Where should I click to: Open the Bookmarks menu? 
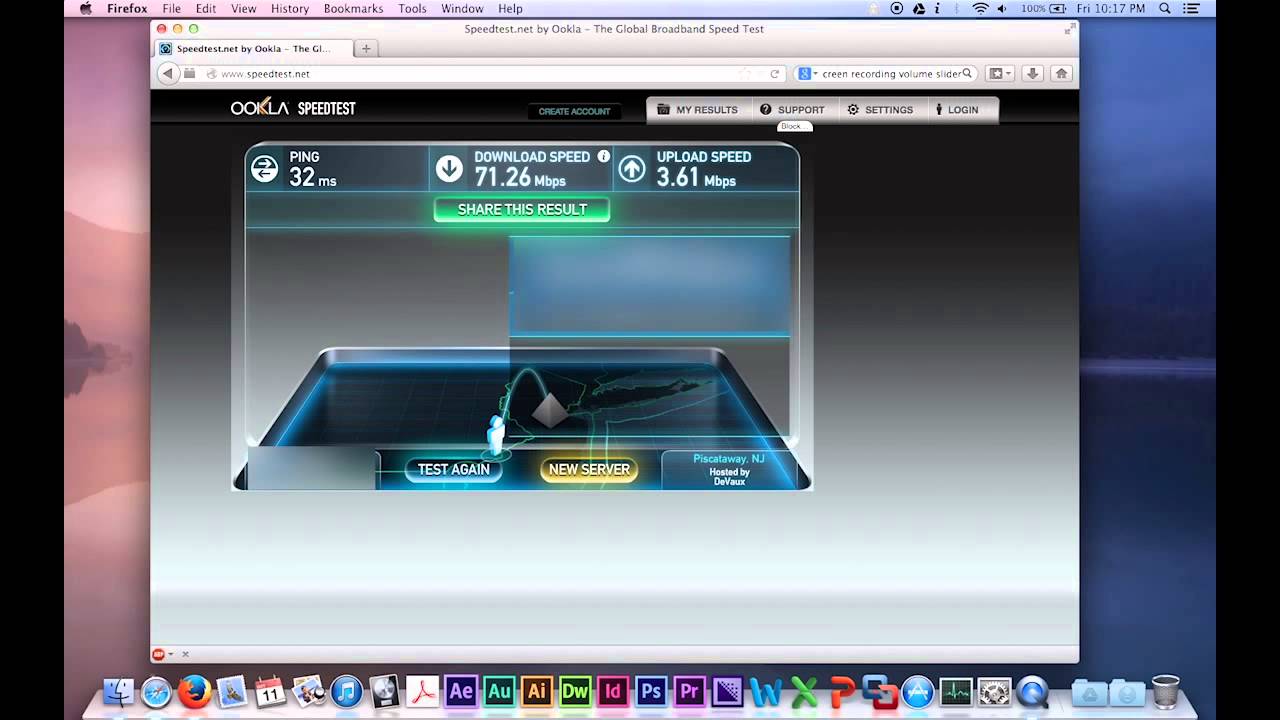click(354, 9)
